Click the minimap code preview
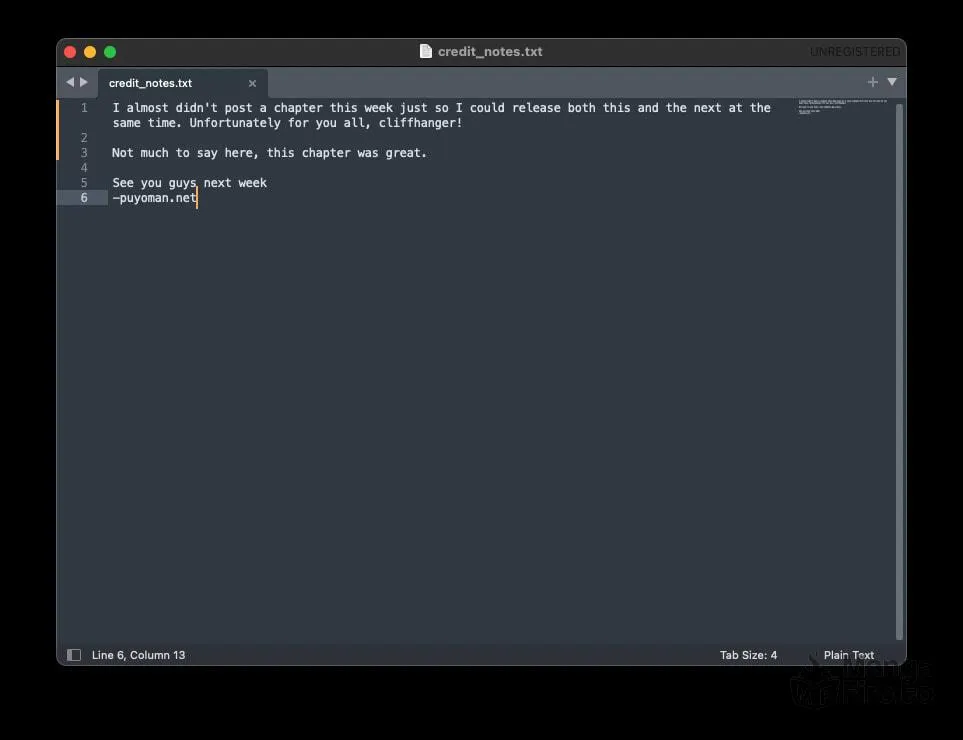The height and width of the screenshot is (740, 963). pos(842,106)
